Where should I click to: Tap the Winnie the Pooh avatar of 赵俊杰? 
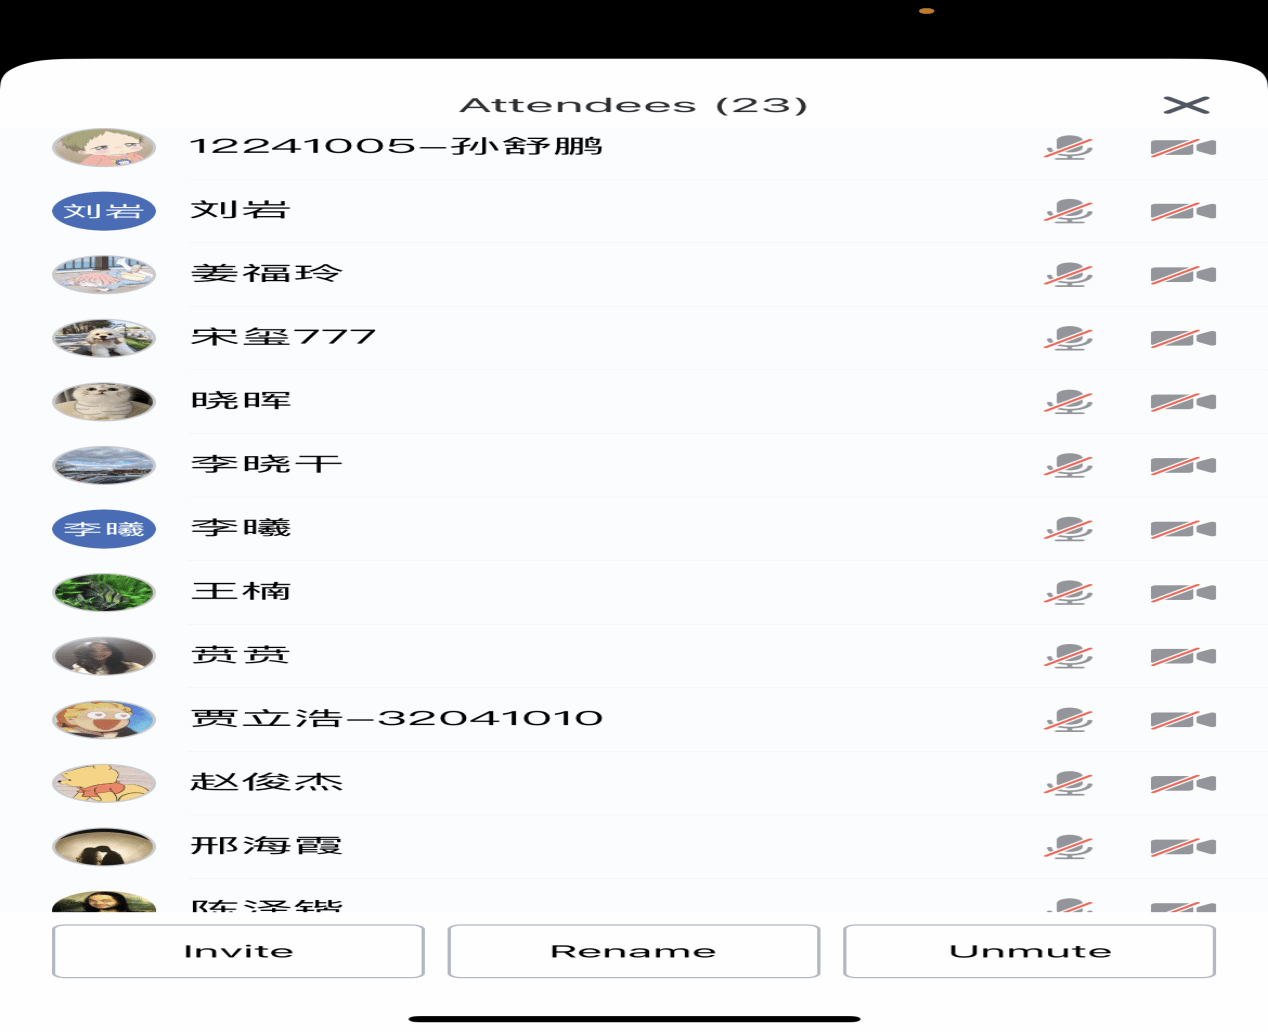(x=104, y=783)
